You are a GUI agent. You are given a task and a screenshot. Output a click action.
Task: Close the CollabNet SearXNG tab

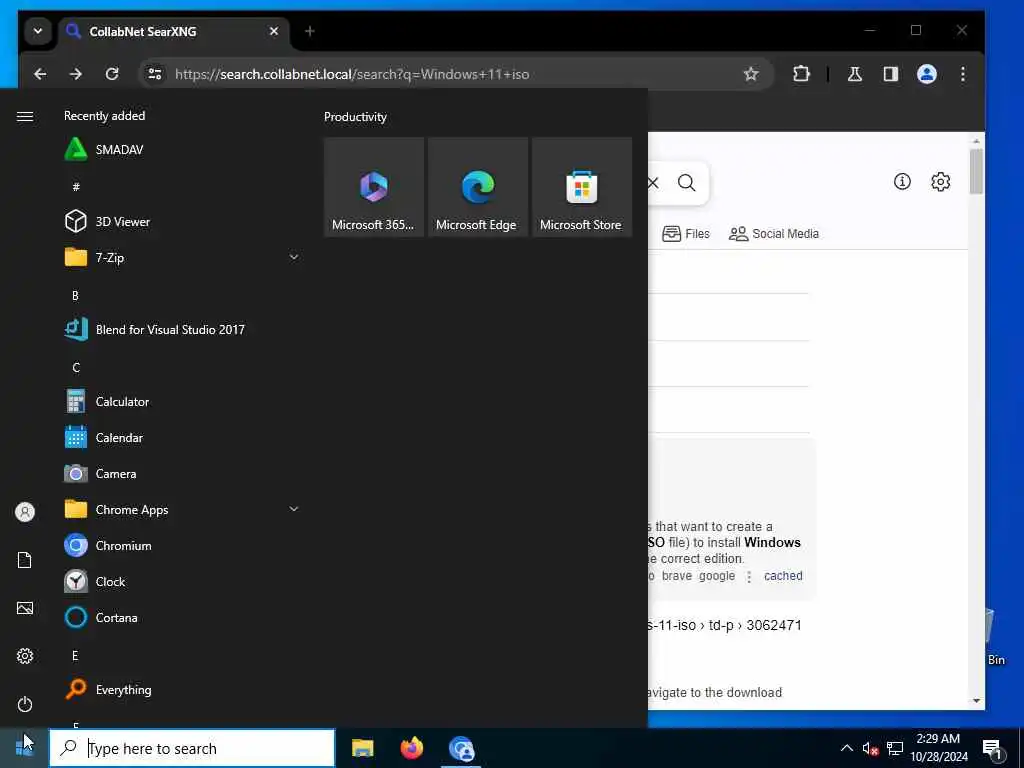point(274,31)
